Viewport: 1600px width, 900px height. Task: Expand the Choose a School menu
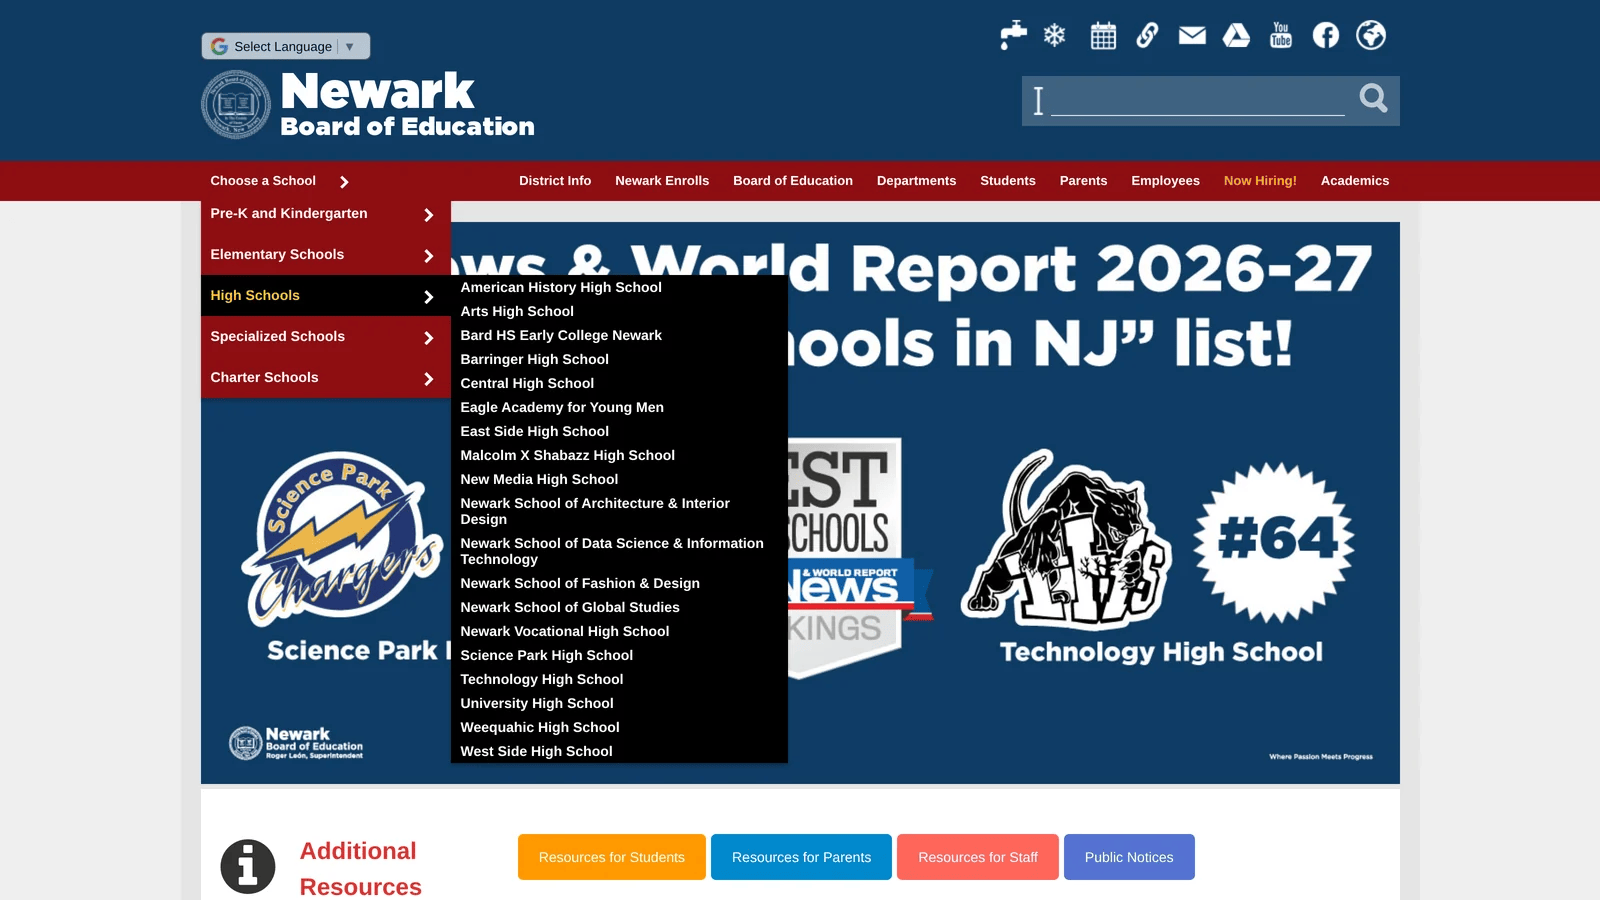tap(280, 181)
